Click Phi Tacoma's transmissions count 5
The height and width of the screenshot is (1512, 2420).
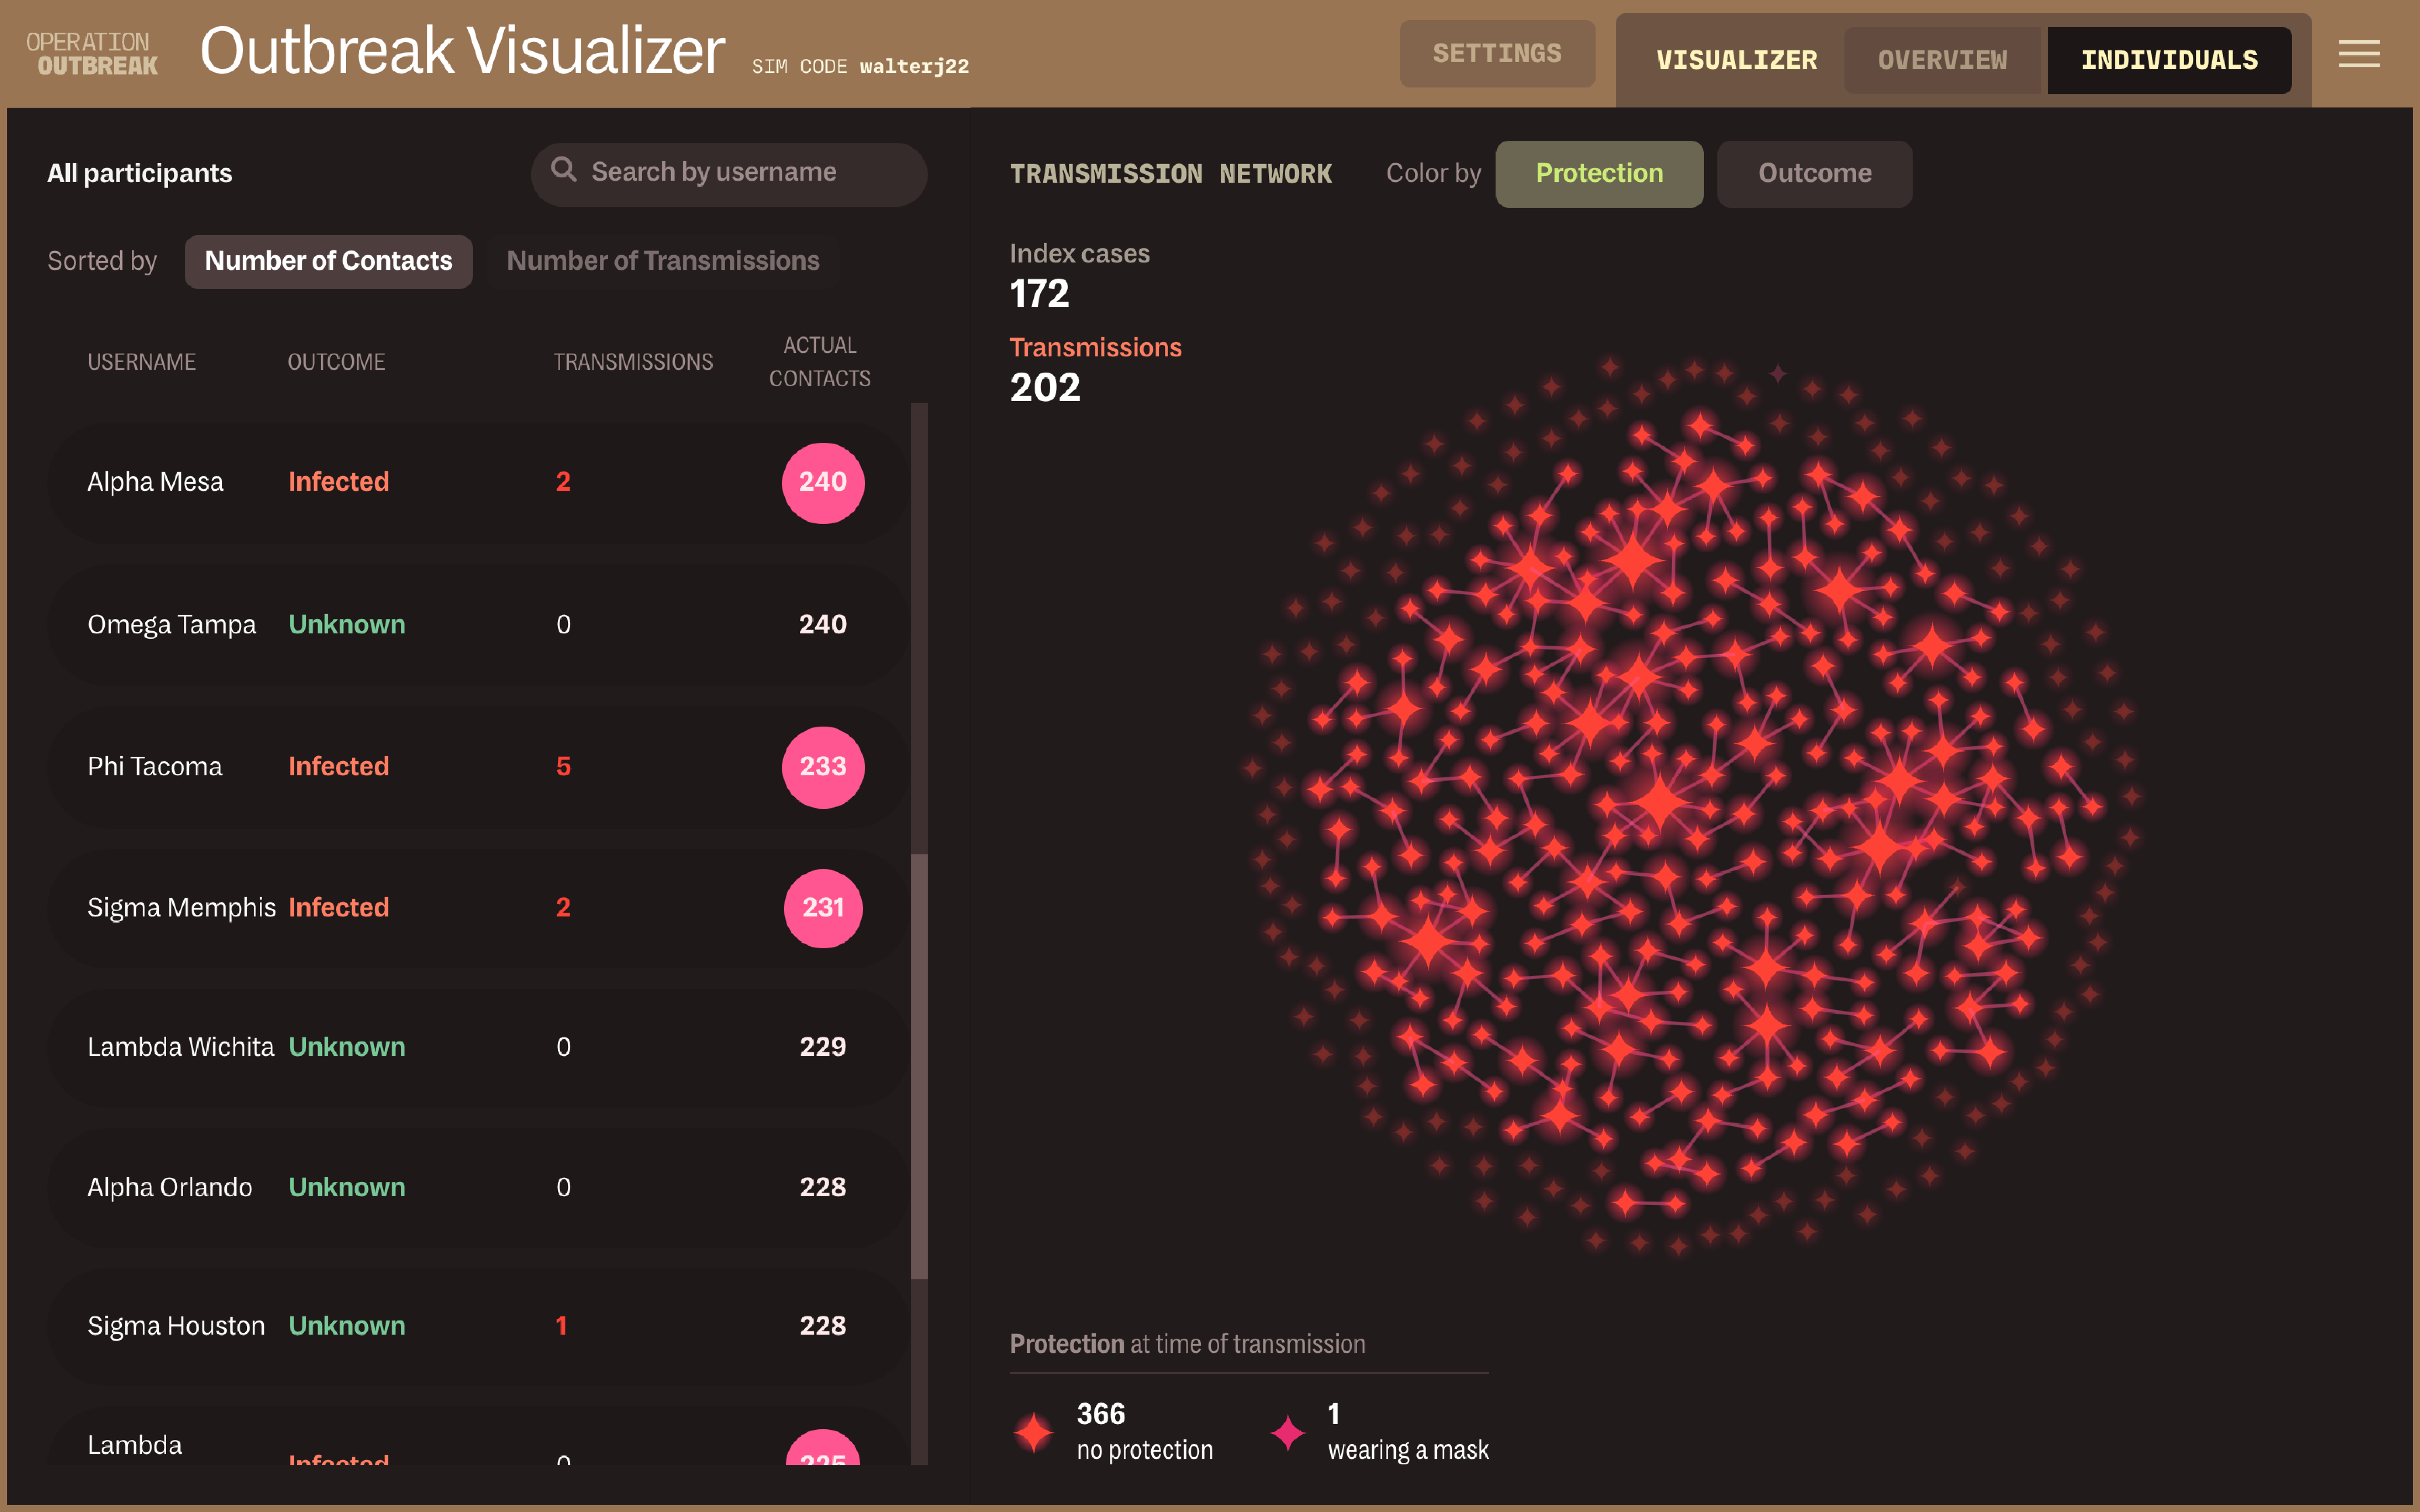[x=563, y=767]
